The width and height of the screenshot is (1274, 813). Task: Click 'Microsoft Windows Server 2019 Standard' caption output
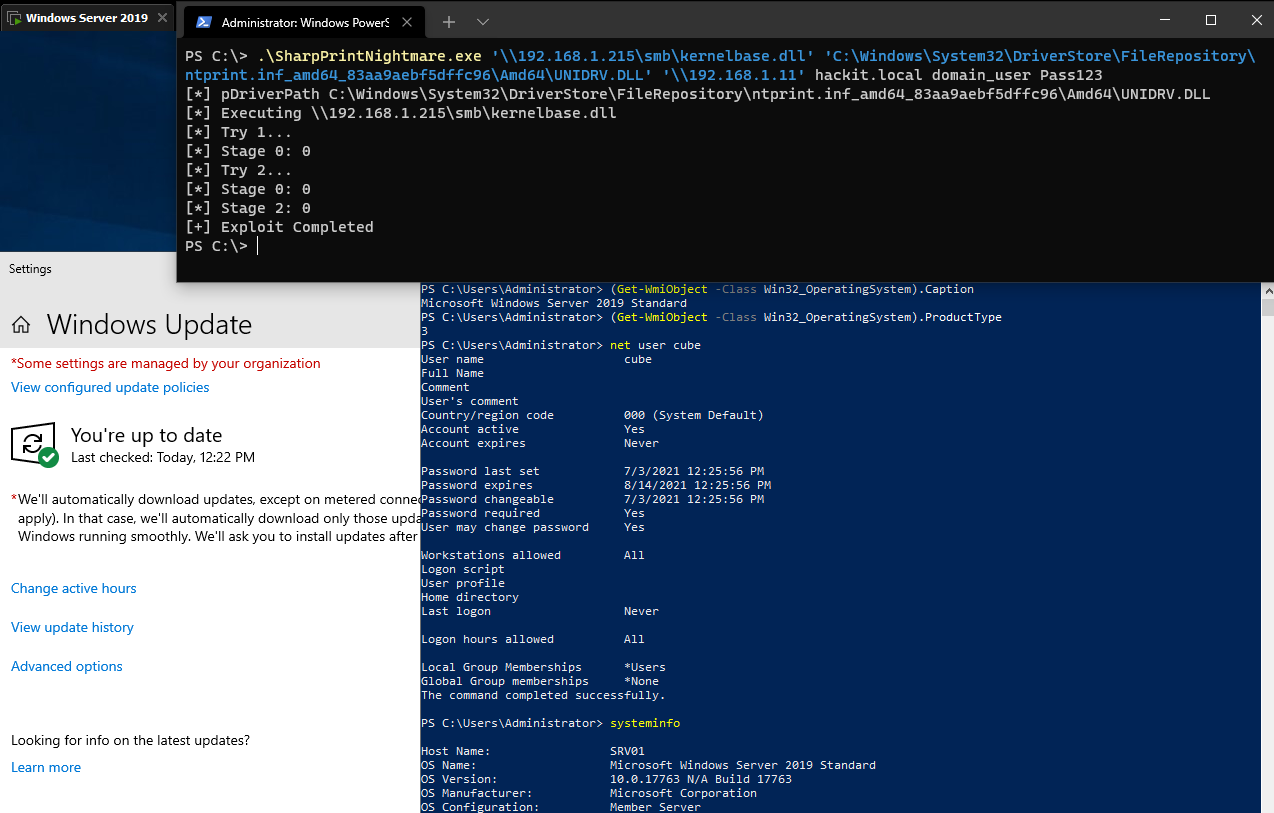tap(554, 303)
